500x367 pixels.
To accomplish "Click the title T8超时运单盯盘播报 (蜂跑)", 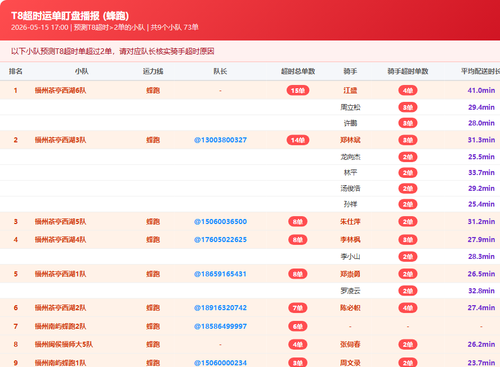I will click(x=70, y=16).
